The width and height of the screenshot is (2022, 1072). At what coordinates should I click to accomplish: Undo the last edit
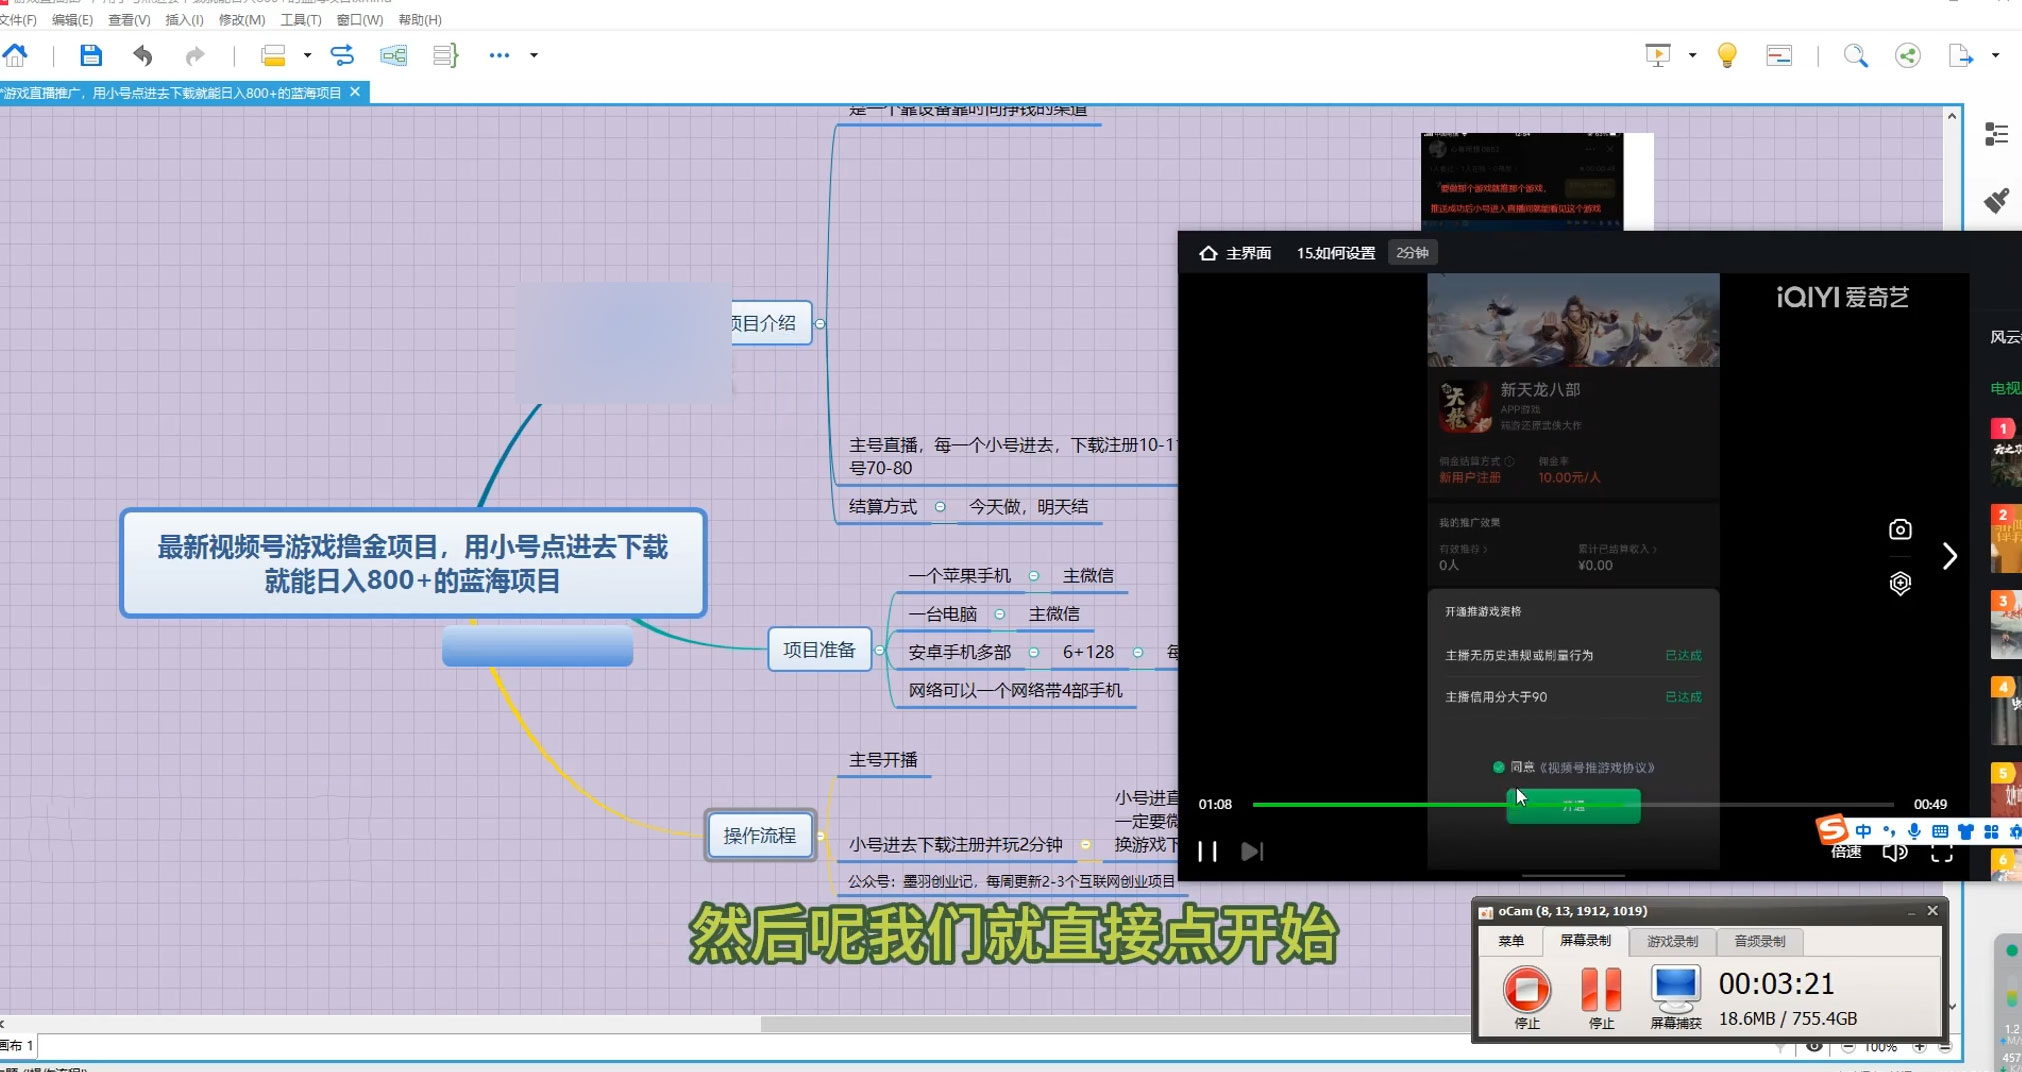143,55
